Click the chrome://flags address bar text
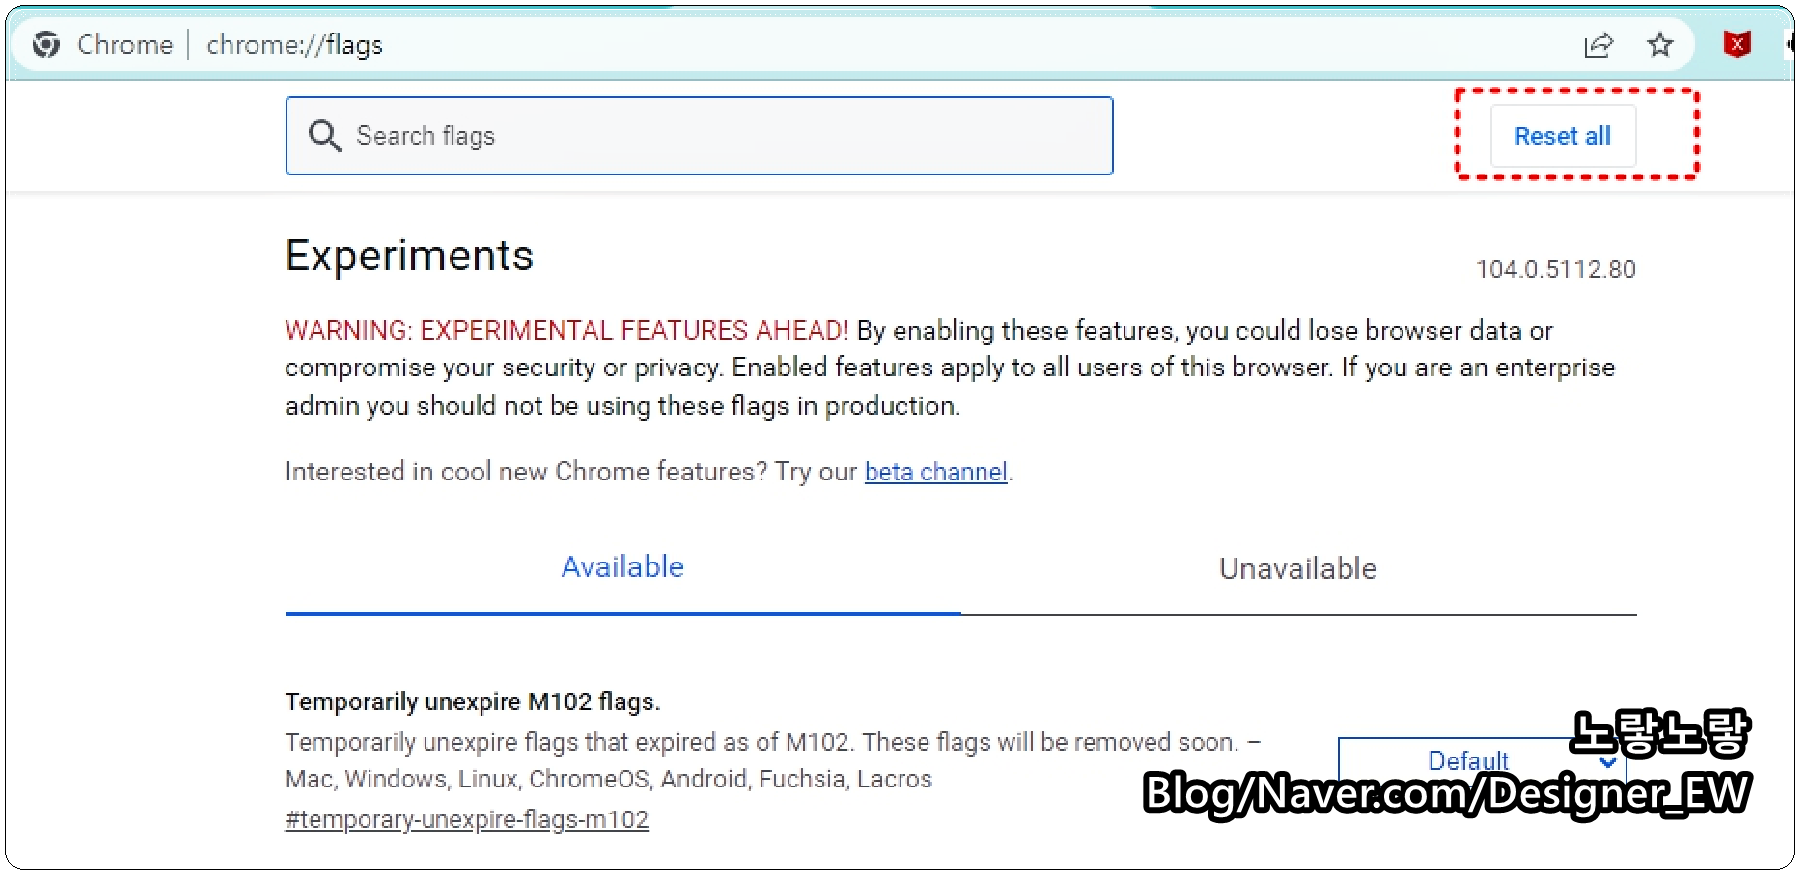This screenshot has height=875, width=1800. pos(294,45)
